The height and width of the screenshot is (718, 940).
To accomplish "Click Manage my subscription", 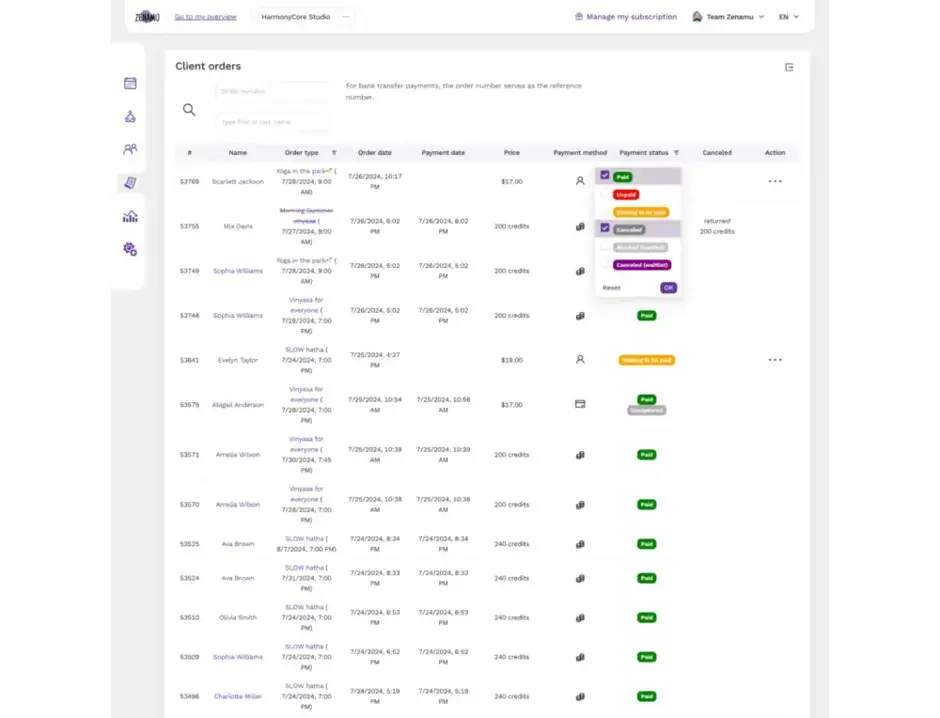I will point(625,17).
